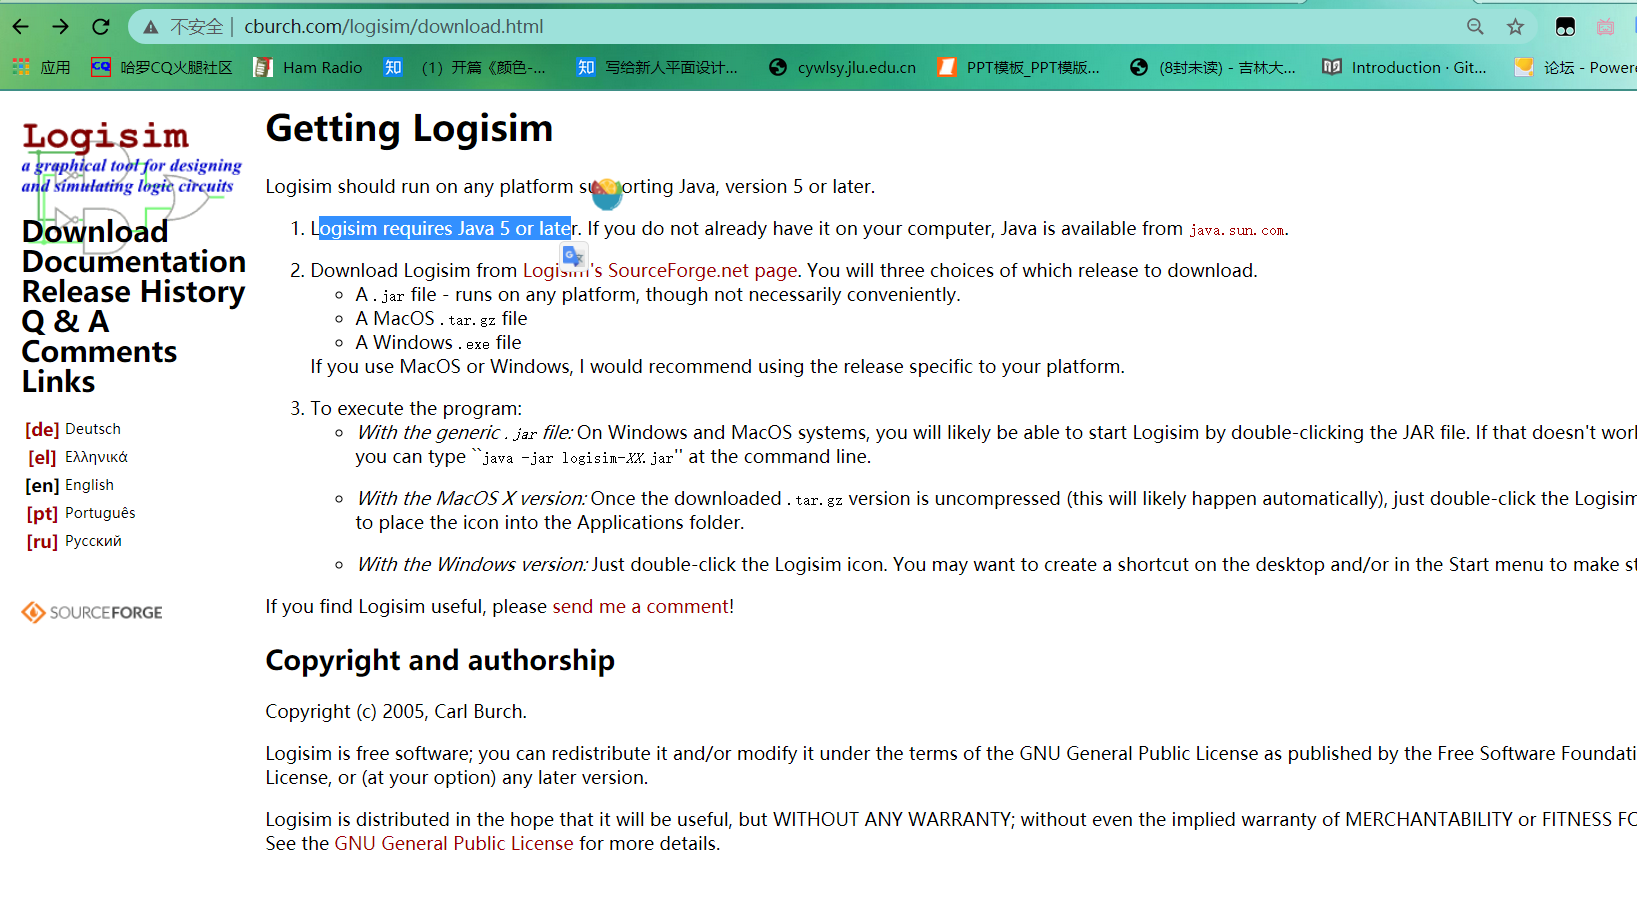Open the browser extensions icon top right

1565,27
